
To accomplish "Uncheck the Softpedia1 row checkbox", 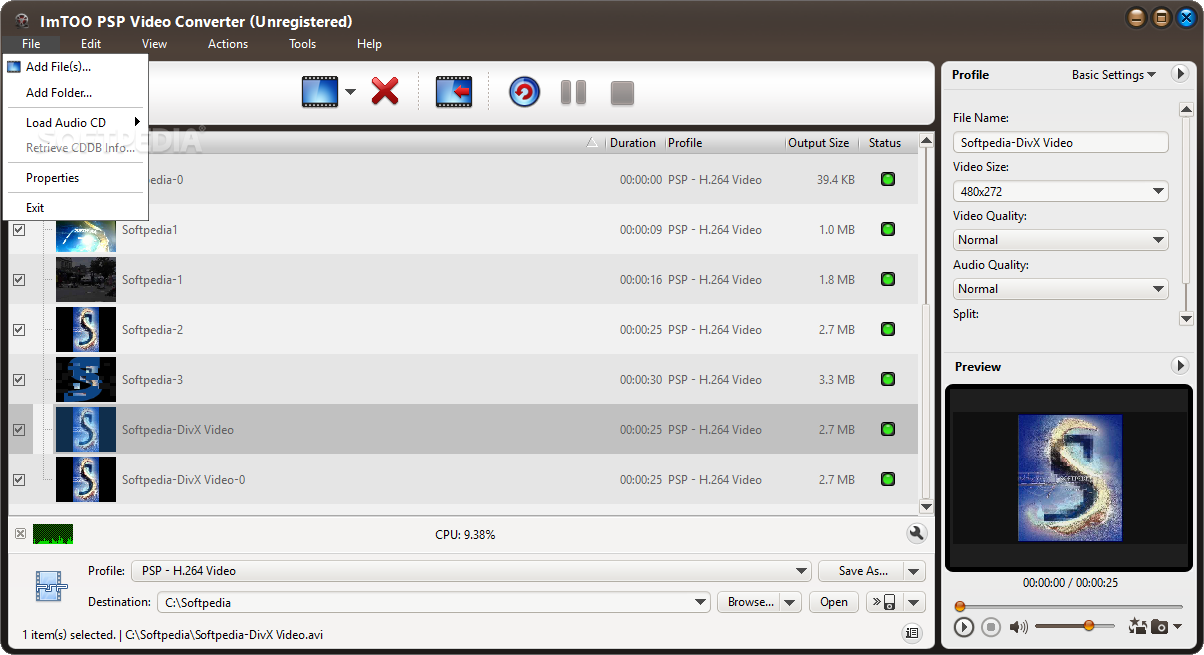I will pyautogui.click(x=19, y=229).
